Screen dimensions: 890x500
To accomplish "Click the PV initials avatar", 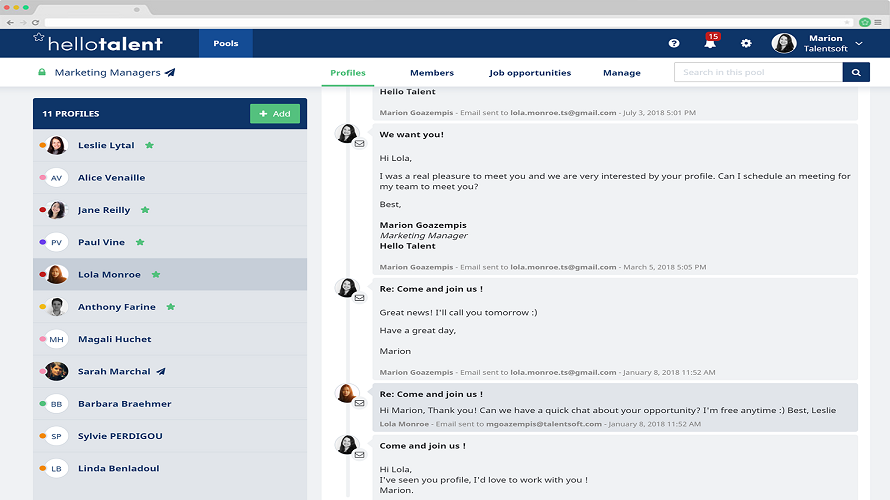I will click(56, 242).
